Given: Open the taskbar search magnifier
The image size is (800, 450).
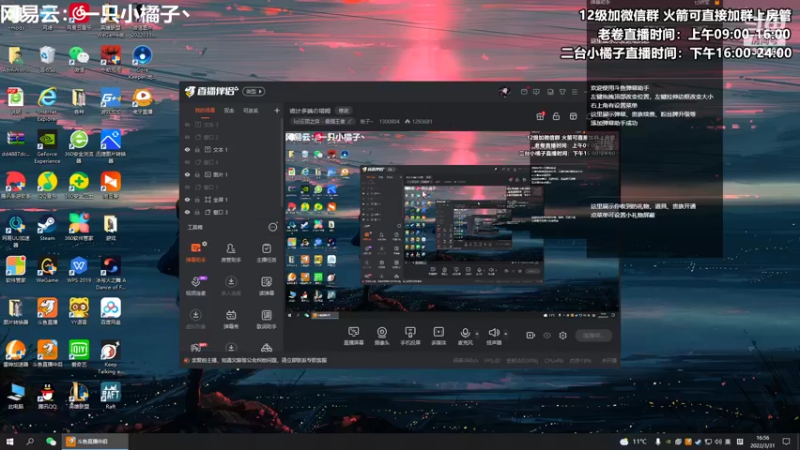Looking at the screenshot, I should 30,441.
